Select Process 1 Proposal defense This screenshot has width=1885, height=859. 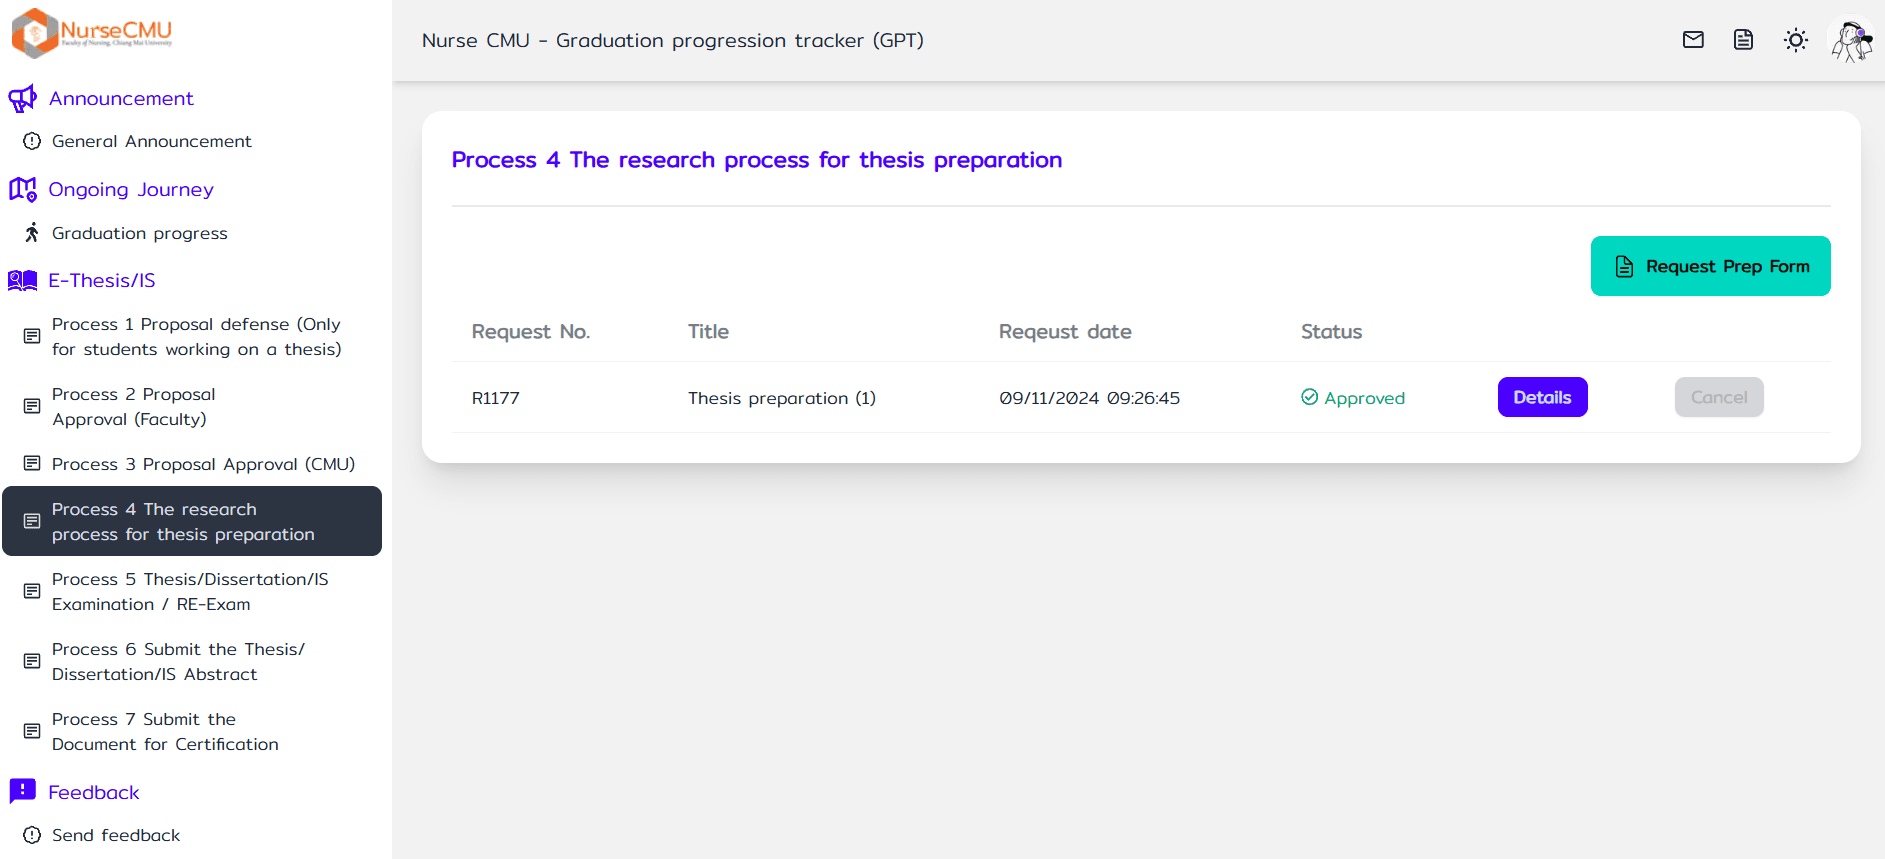(196, 337)
